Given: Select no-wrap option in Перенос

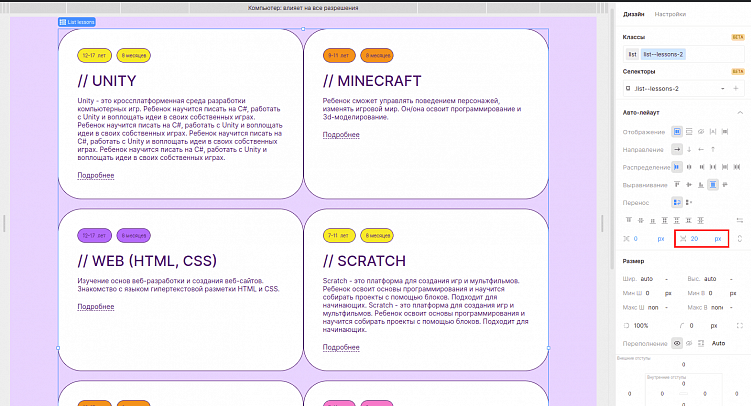Looking at the screenshot, I should [x=689, y=203].
